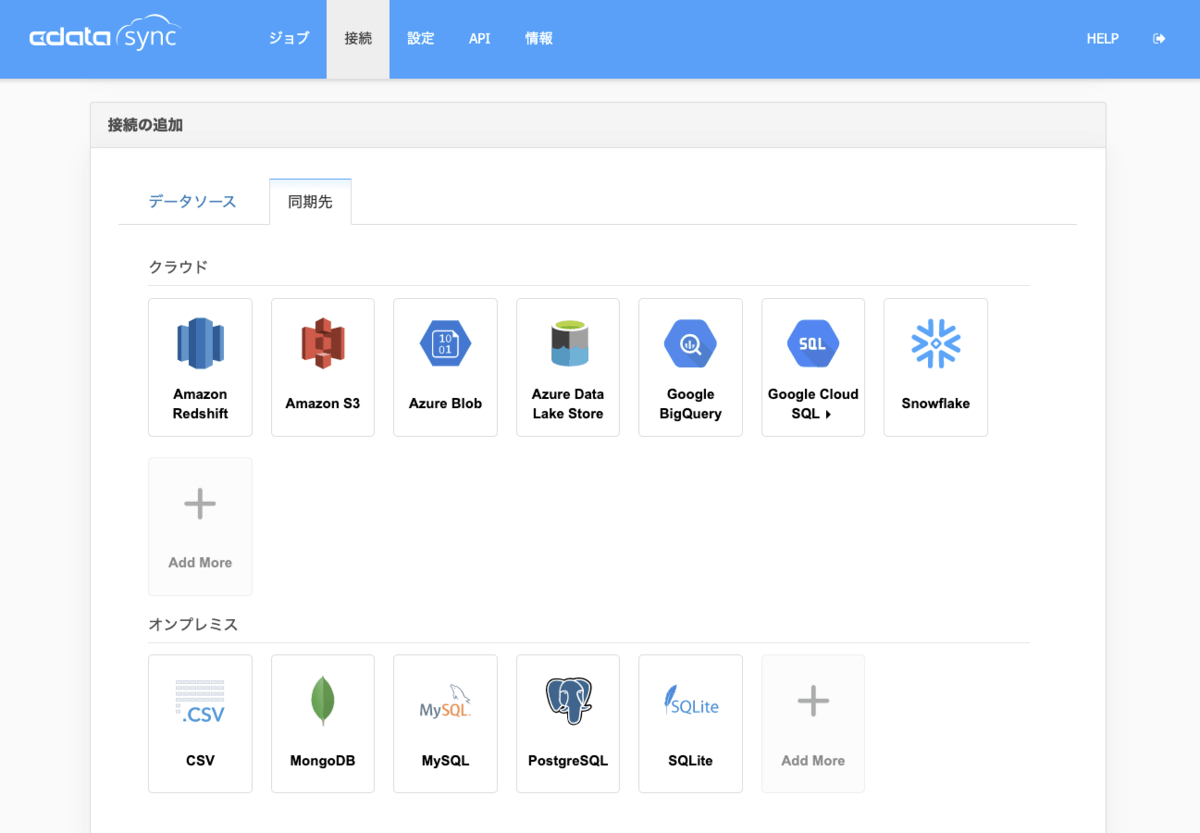This screenshot has width=1200, height=833.
Task: Pick the MySQL destination icon
Action: [445, 701]
